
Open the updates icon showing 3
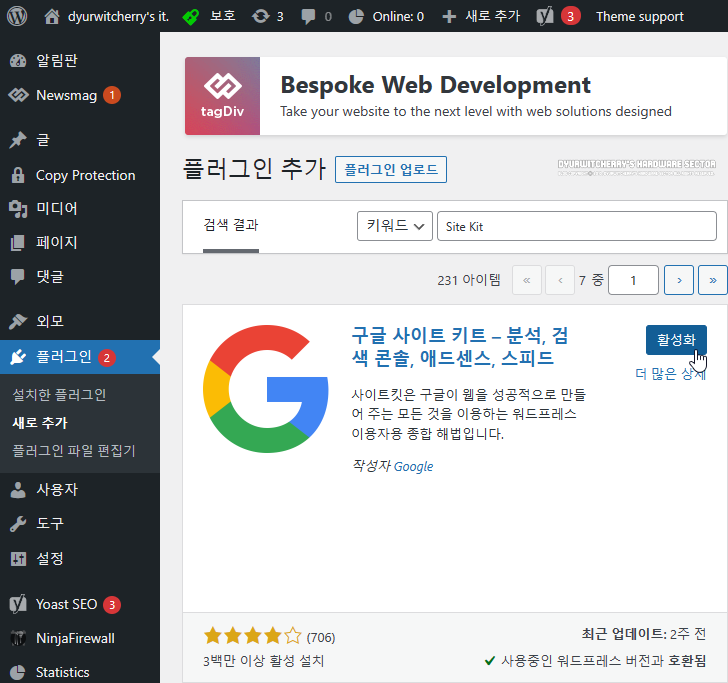pos(260,17)
